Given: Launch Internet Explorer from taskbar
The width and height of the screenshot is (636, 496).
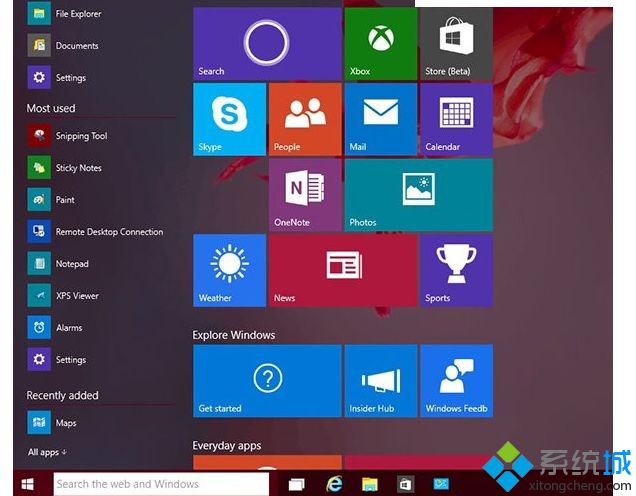Looking at the screenshot, I should (334, 484).
